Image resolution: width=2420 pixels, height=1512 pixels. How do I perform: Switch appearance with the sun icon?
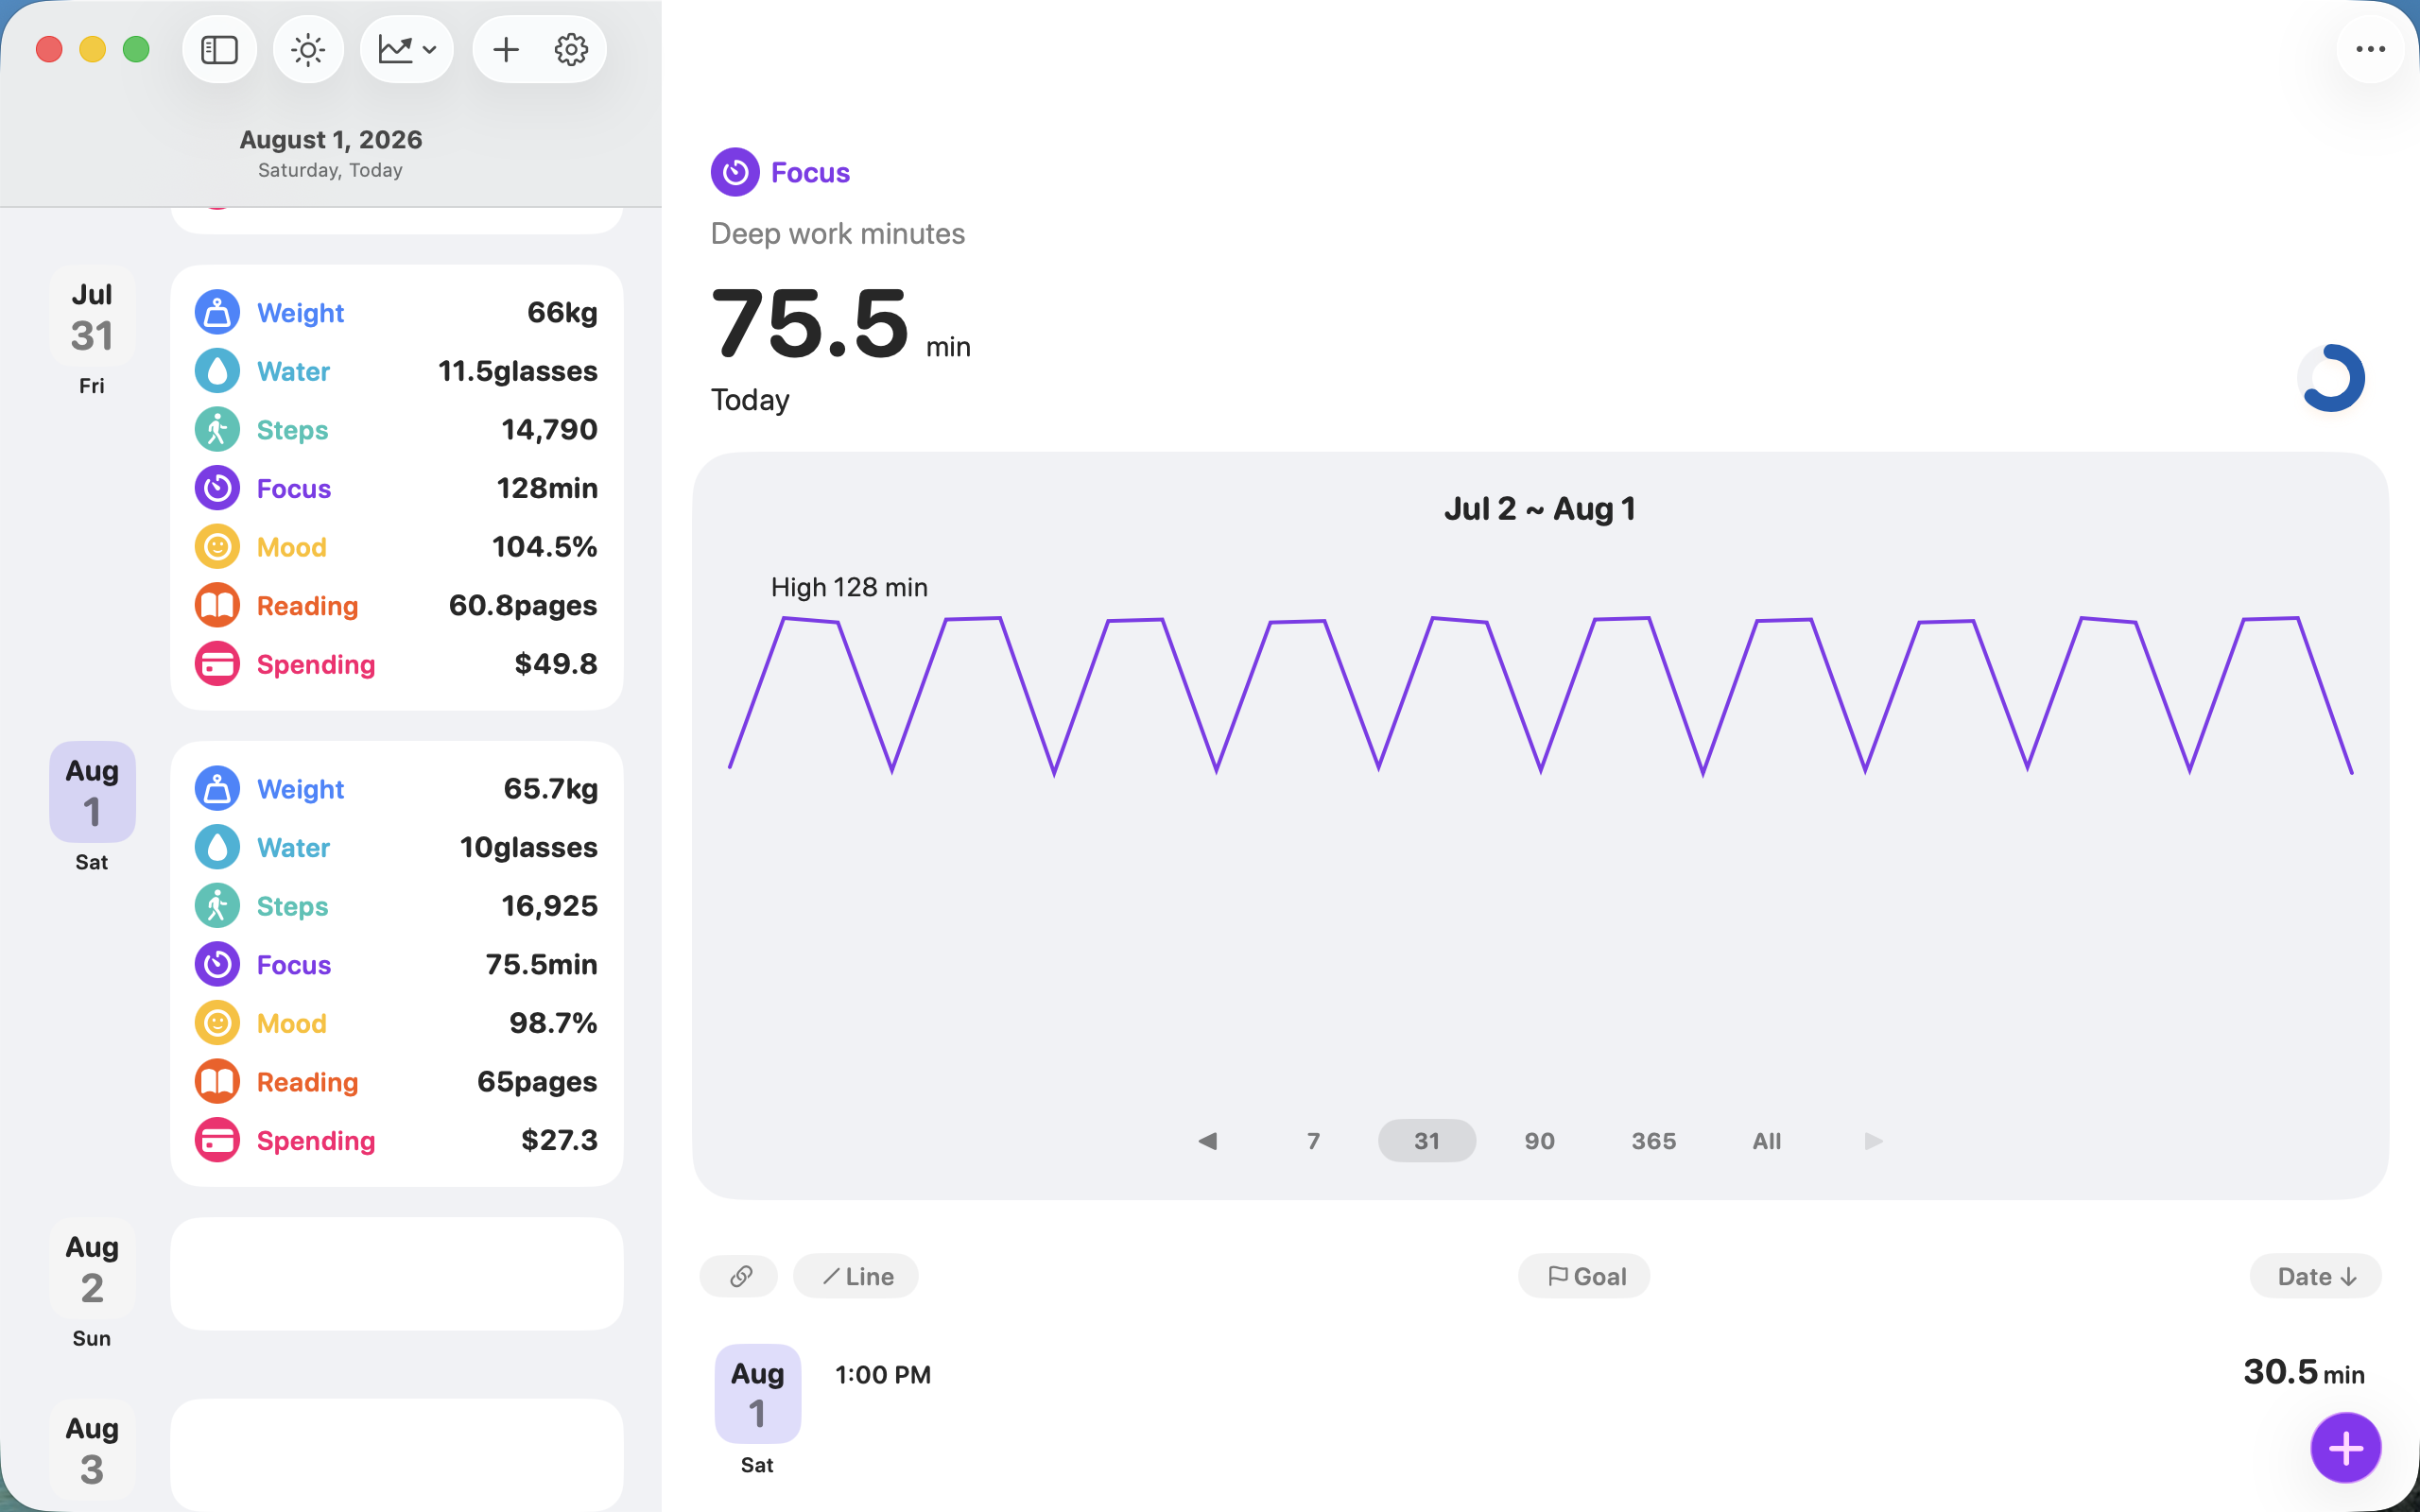point(308,49)
